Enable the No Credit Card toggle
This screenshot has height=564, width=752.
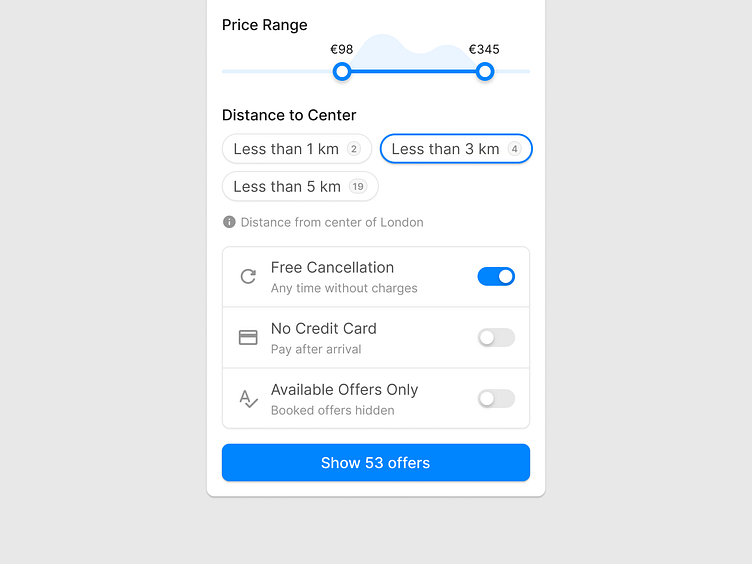[x=496, y=338]
